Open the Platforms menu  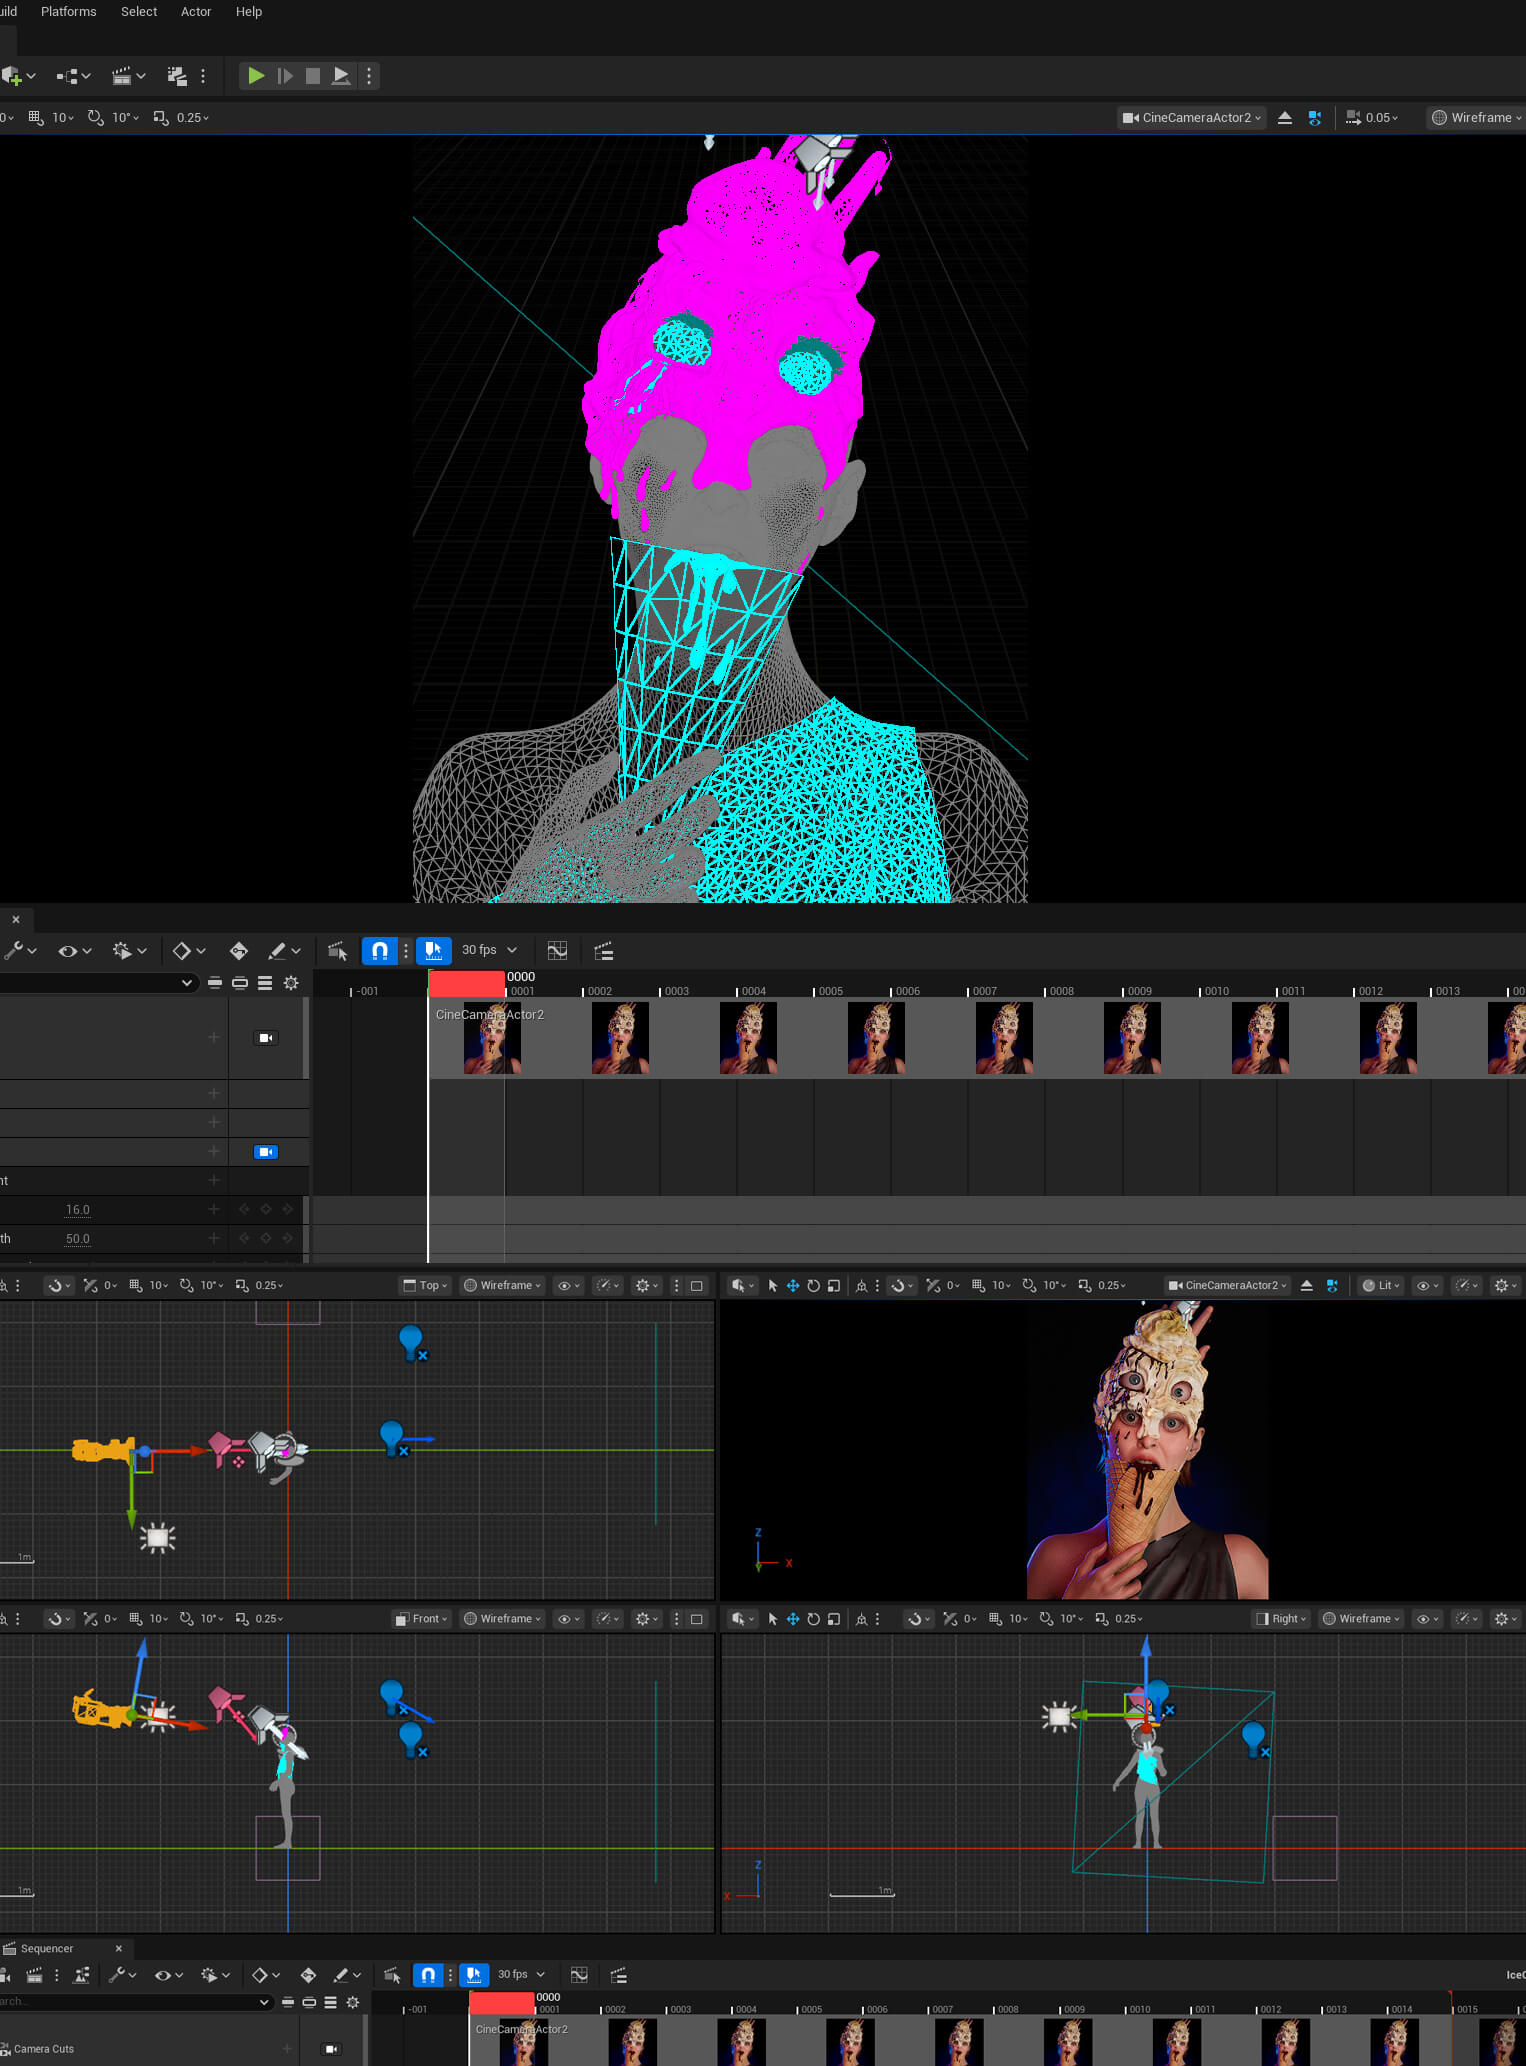click(x=68, y=12)
